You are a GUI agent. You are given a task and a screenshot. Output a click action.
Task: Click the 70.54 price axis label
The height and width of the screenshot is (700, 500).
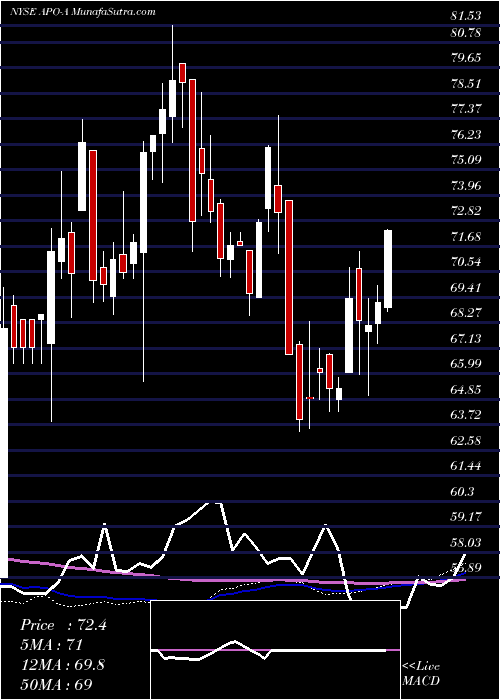click(x=467, y=262)
